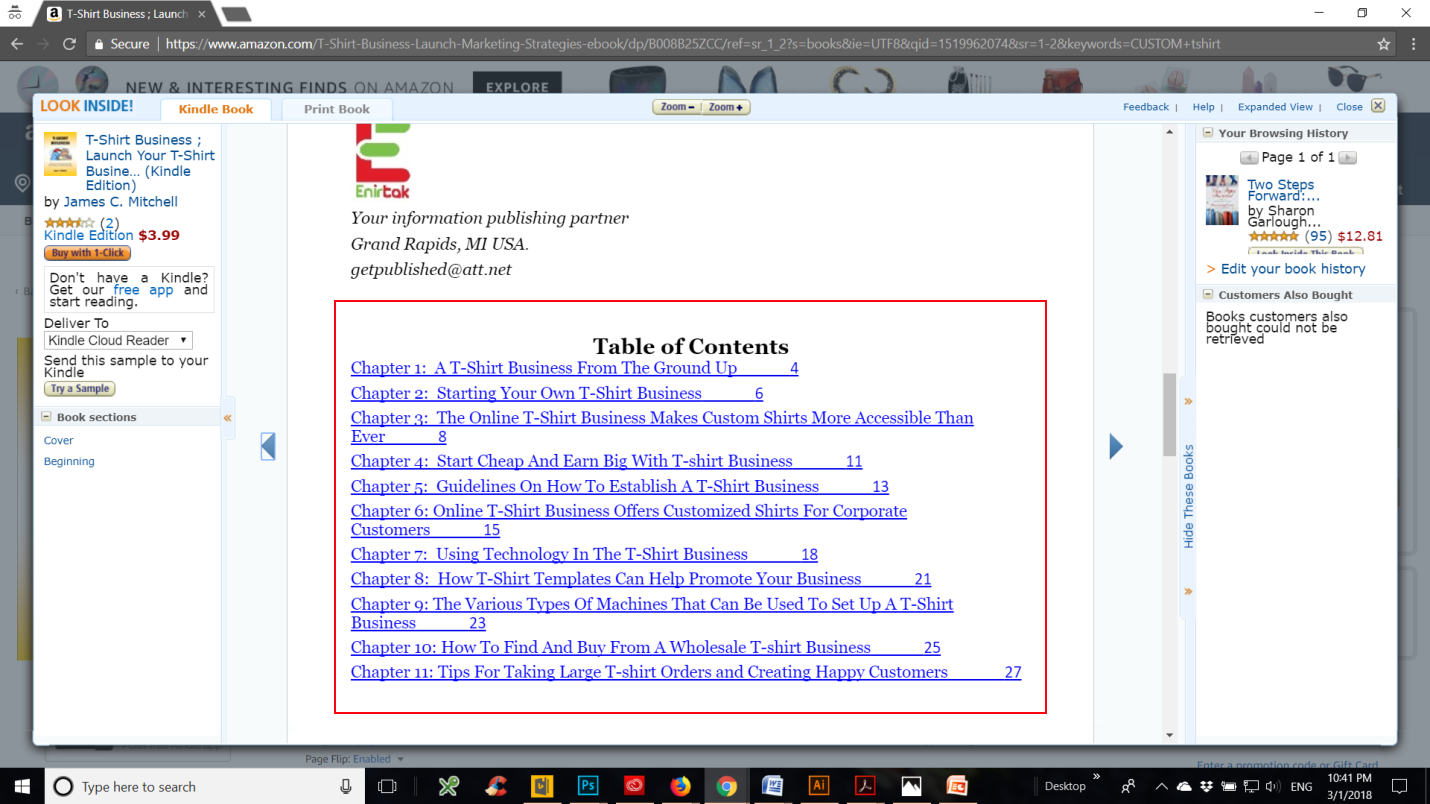The height and width of the screenshot is (804, 1430).
Task: Click Buy with 1-Click button
Action: tap(87, 253)
